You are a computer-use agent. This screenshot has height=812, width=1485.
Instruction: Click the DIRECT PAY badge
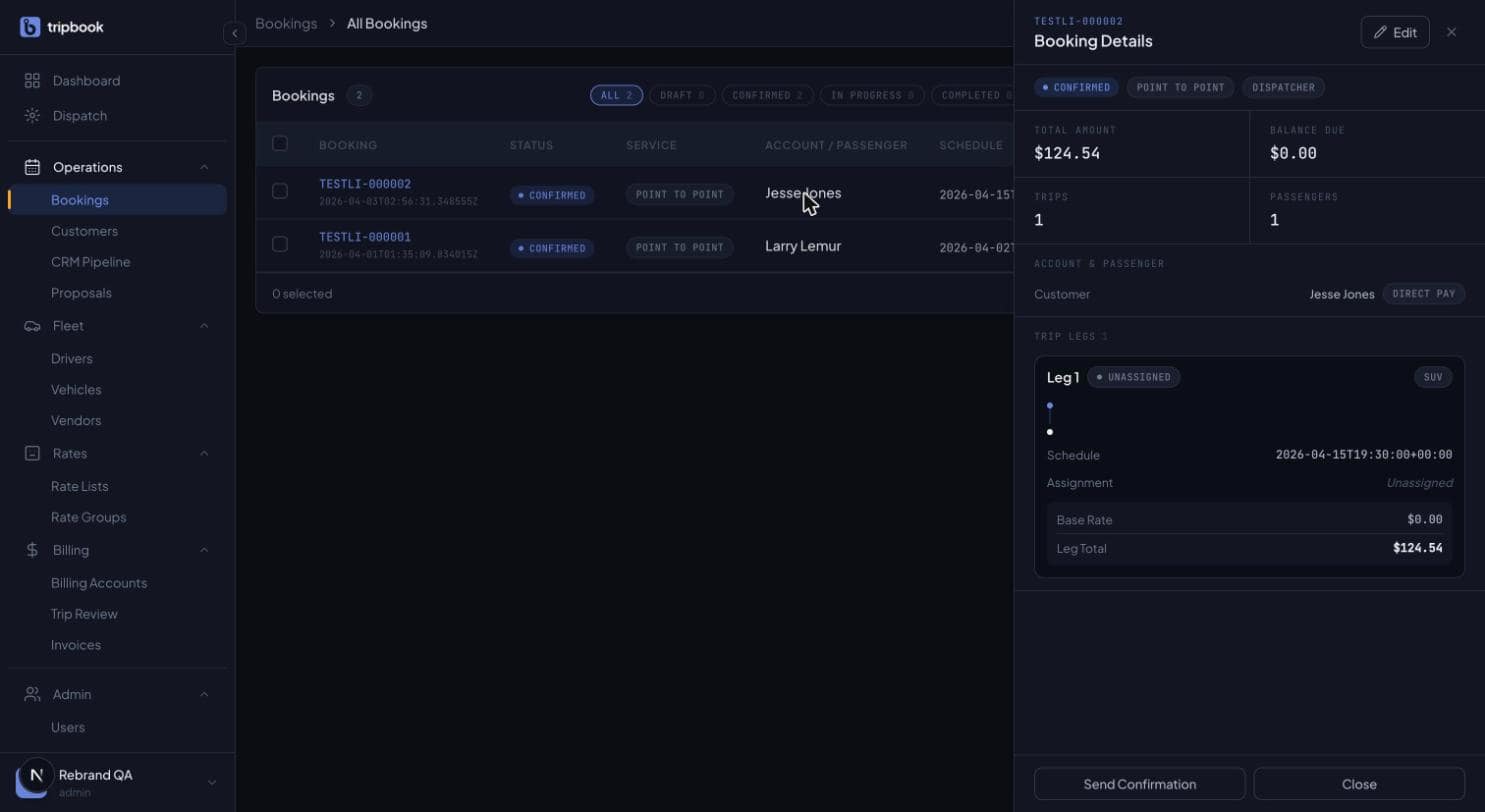coord(1424,294)
